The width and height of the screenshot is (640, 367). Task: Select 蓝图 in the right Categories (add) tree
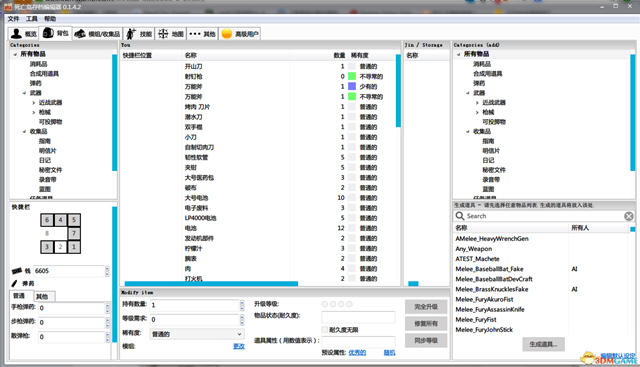(488, 189)
